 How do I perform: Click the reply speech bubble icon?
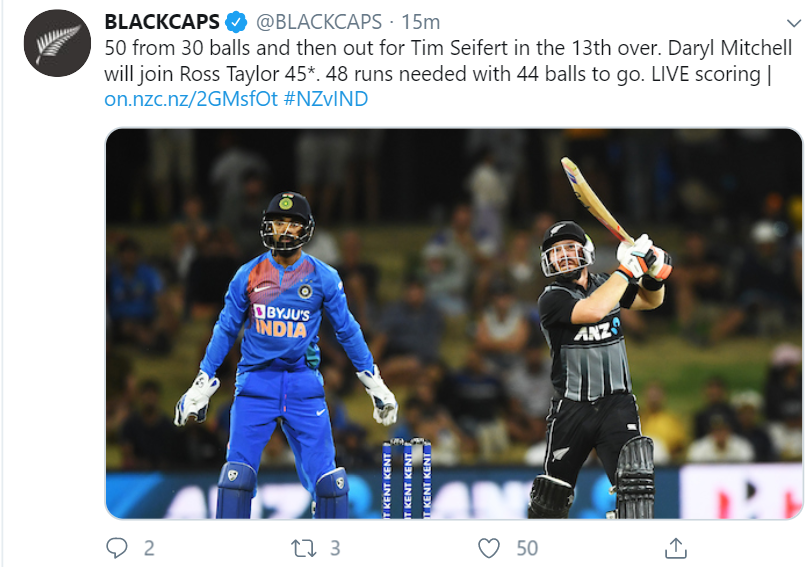pos(116,548)
